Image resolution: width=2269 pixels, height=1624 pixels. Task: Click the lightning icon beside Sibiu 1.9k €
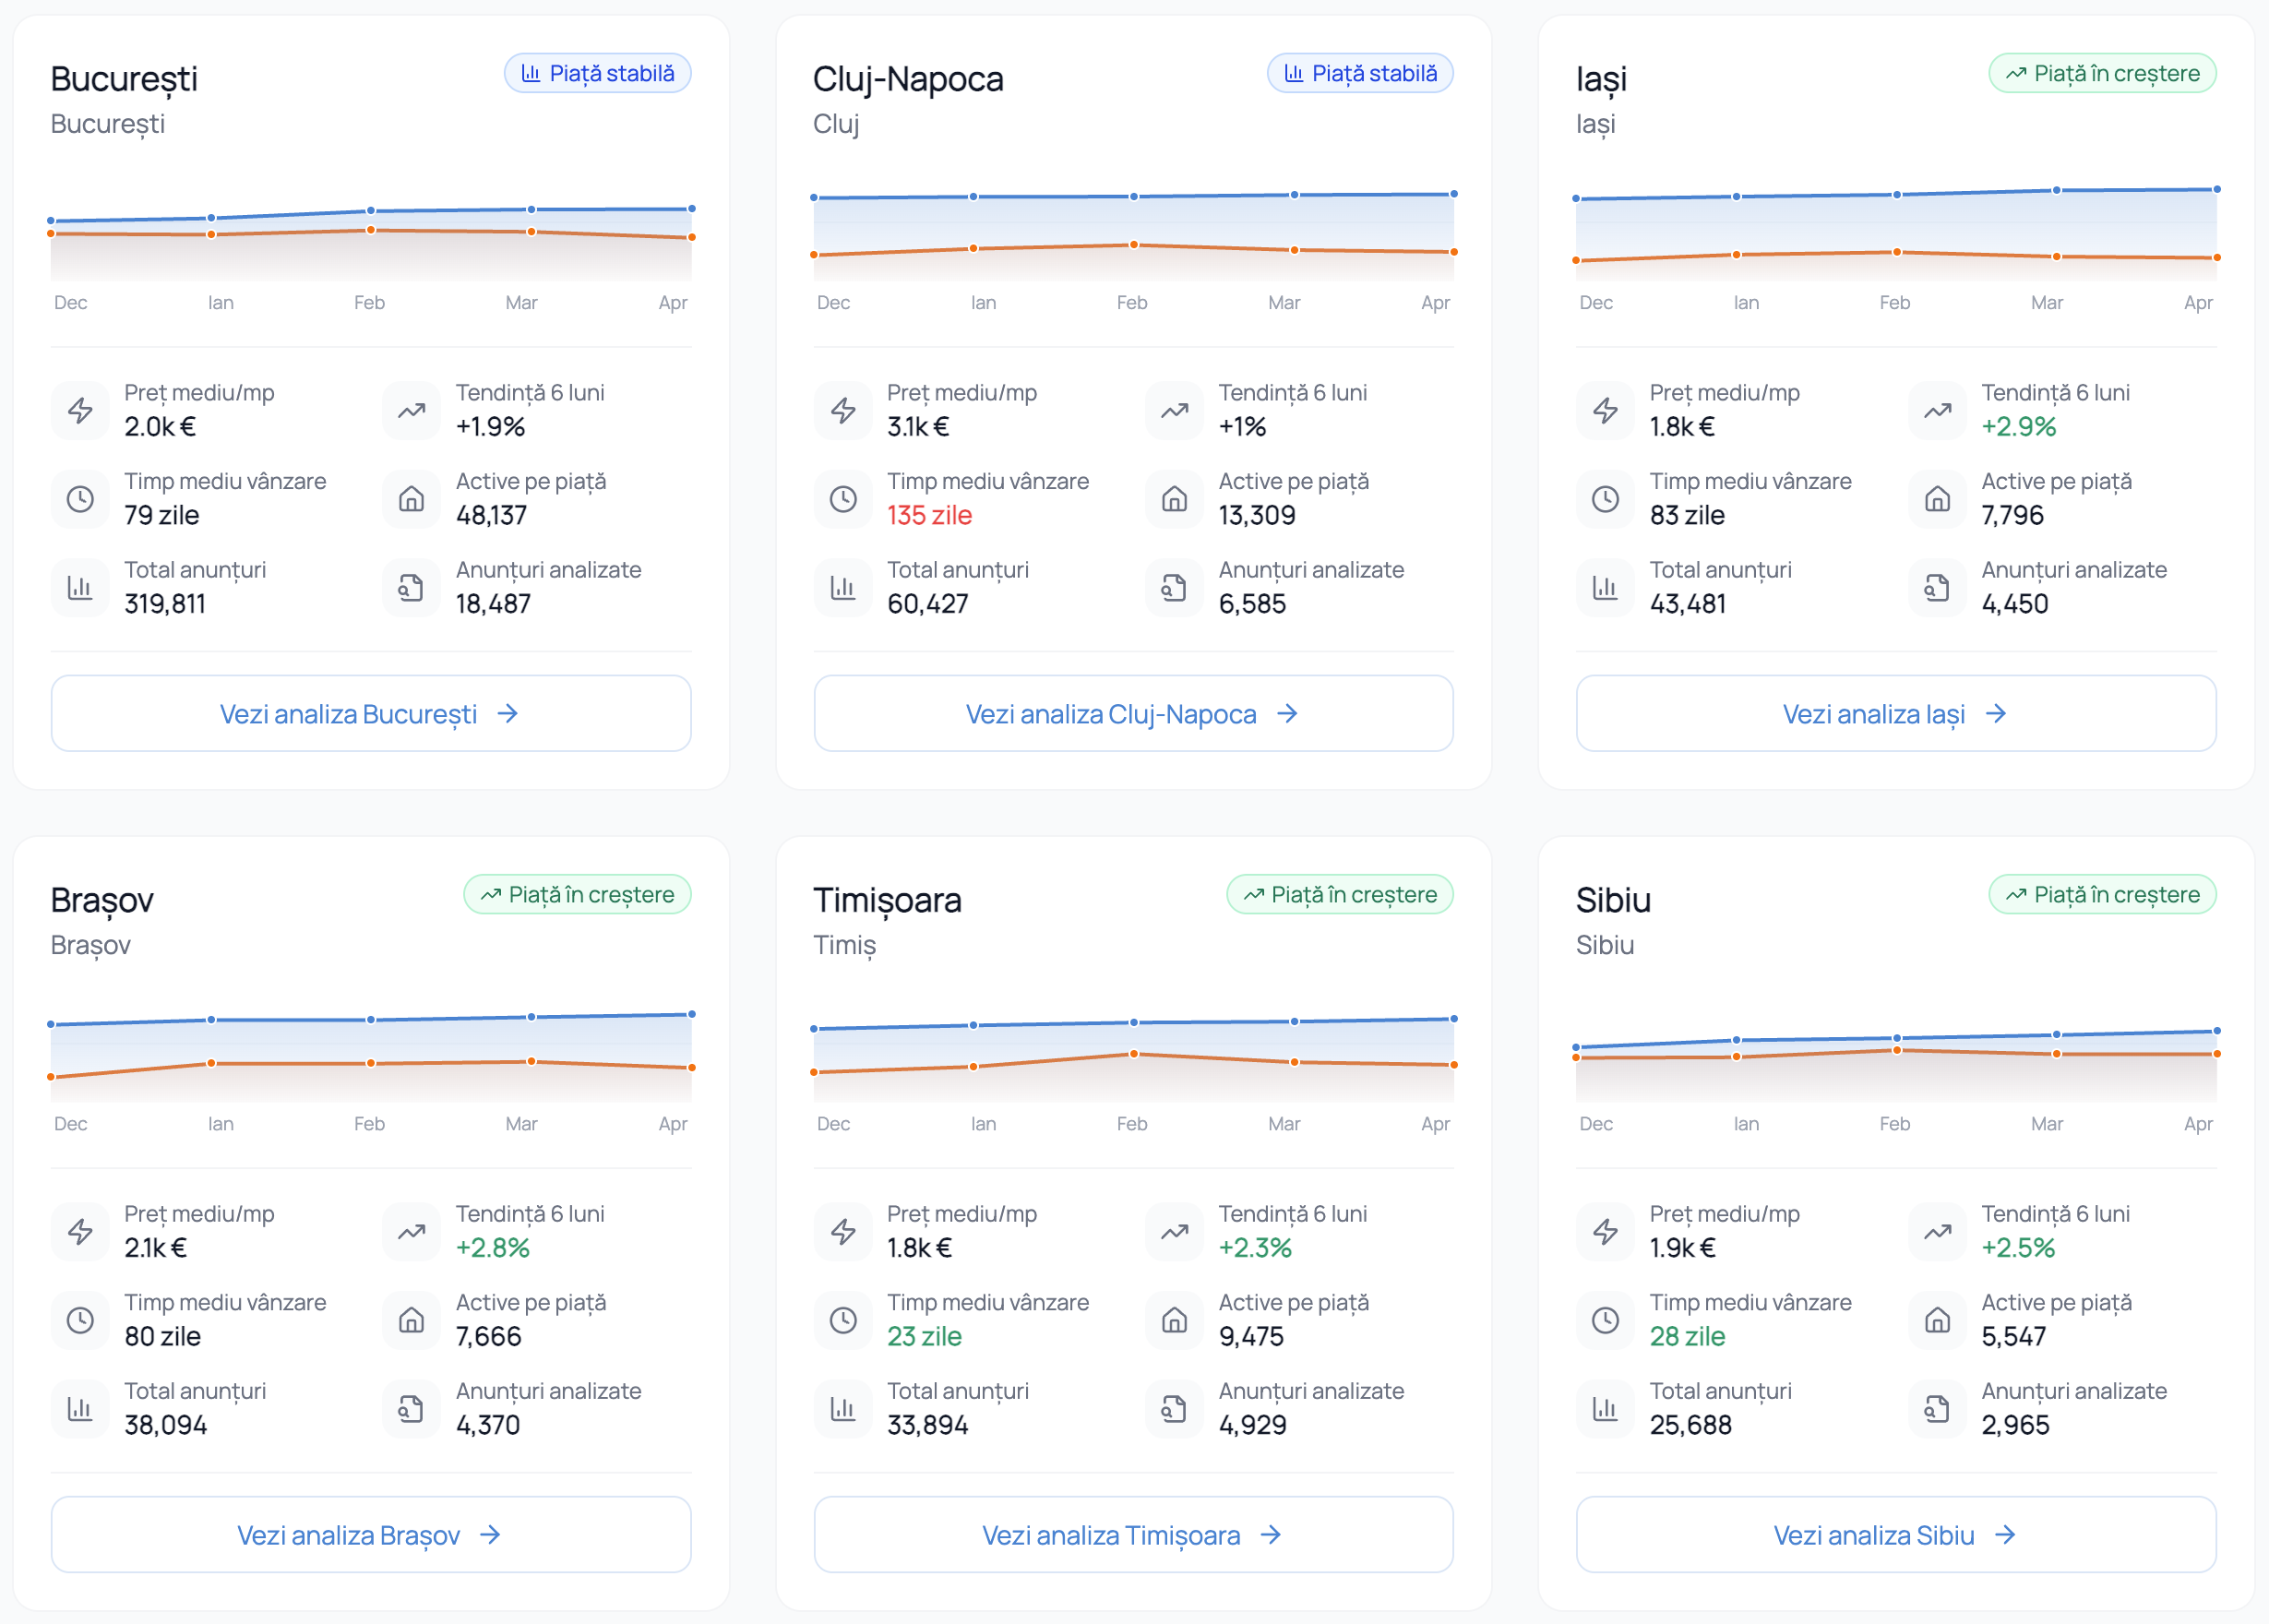[x=1605, y=1231]
